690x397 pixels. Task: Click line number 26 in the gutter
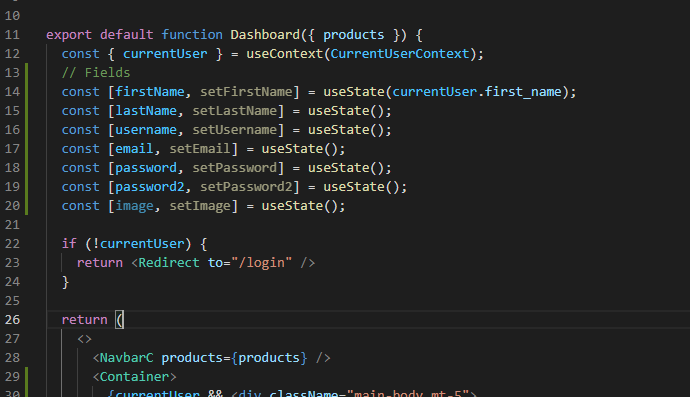(x=12, y=320)
